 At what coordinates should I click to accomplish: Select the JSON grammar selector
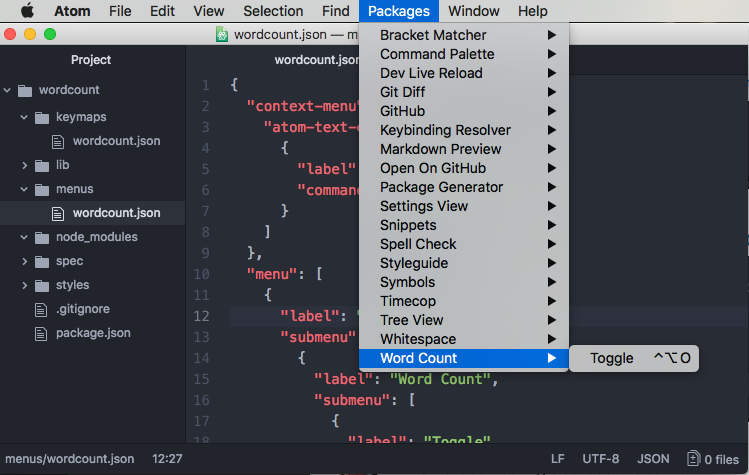[x=653, y=459]
